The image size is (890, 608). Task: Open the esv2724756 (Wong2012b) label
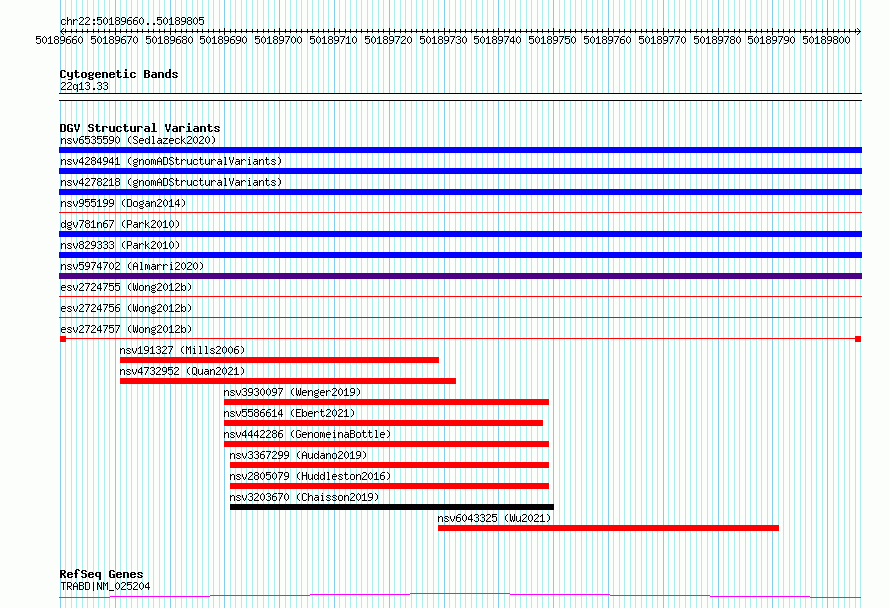point(126,308)
